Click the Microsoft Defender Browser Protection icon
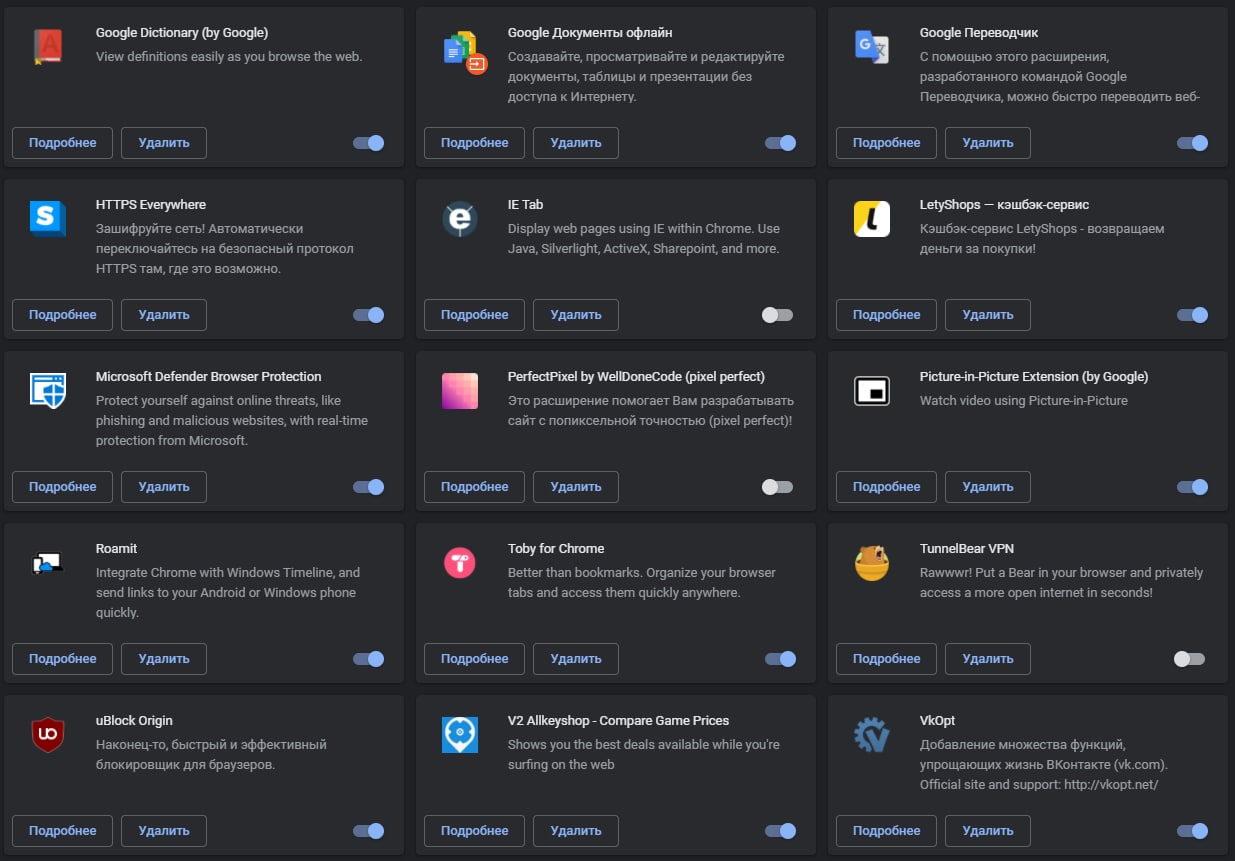1235x861 pixels. coord(48,391)
